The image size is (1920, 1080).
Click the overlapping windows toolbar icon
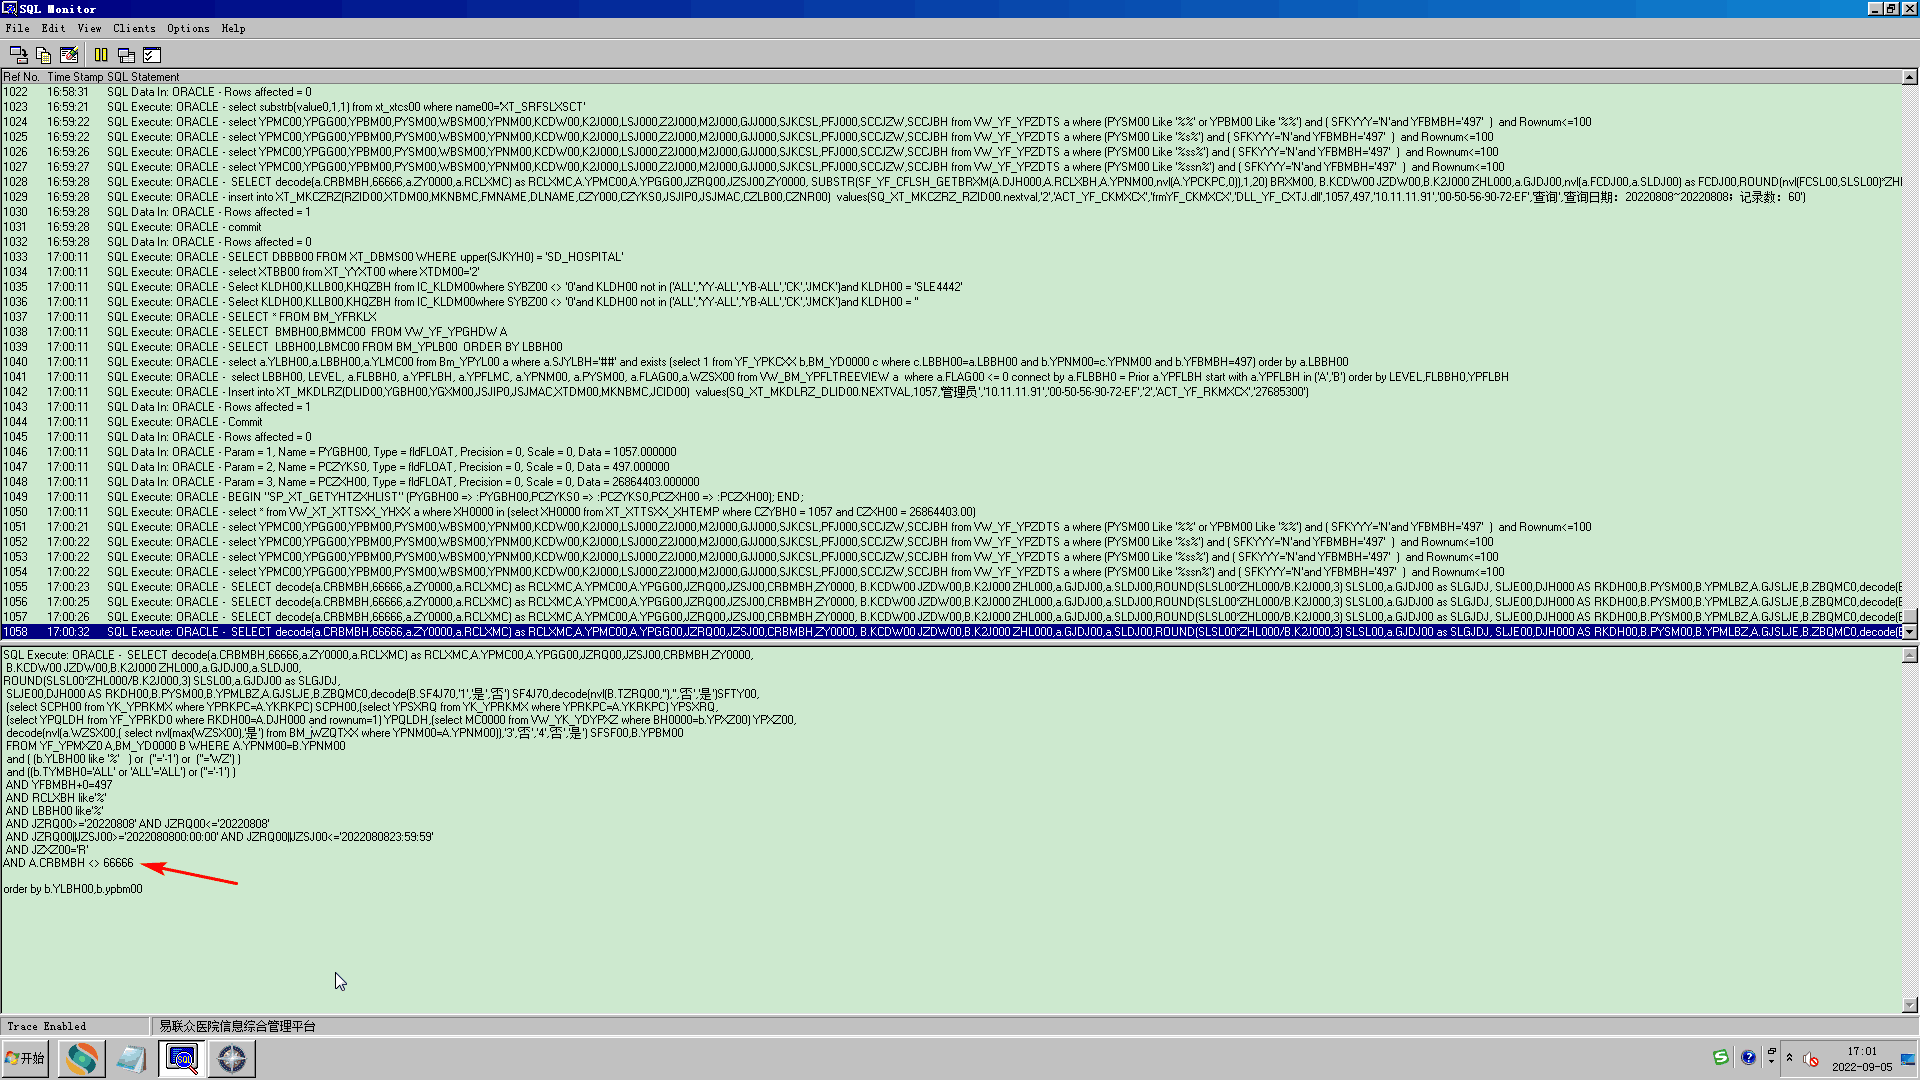pos(126,55)
